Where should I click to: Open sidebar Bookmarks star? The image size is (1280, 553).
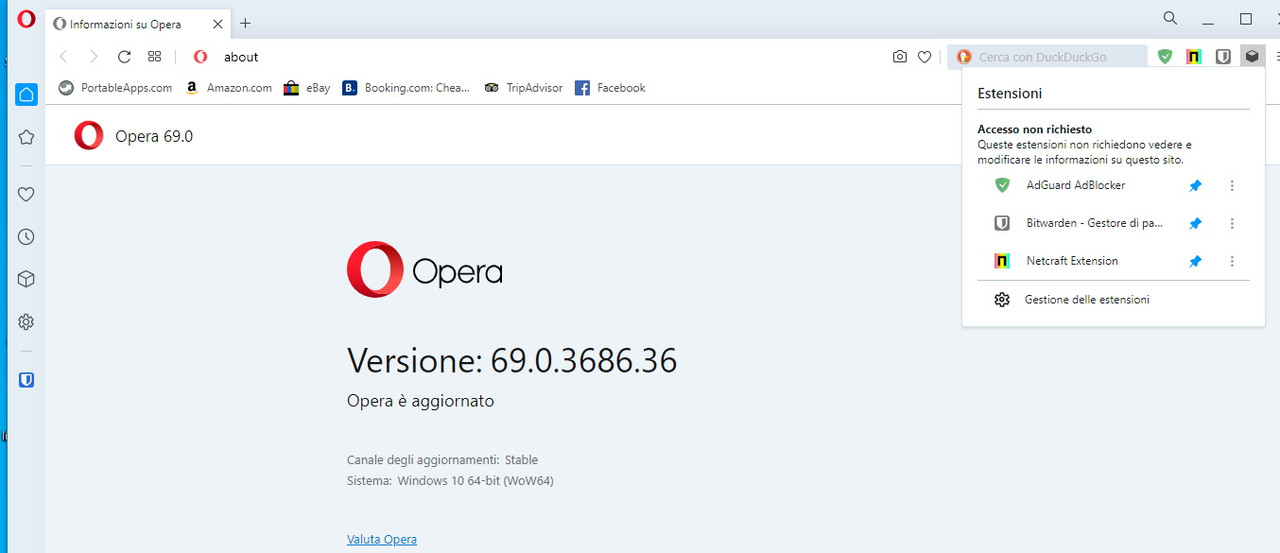(x=26, y=137)
